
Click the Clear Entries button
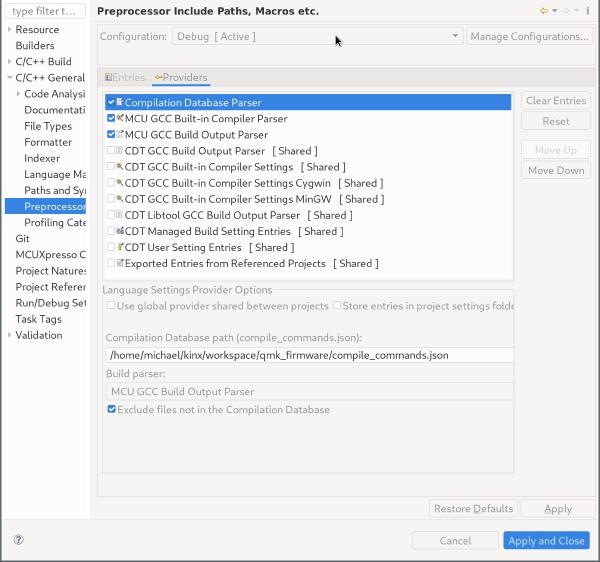(556, 101)
